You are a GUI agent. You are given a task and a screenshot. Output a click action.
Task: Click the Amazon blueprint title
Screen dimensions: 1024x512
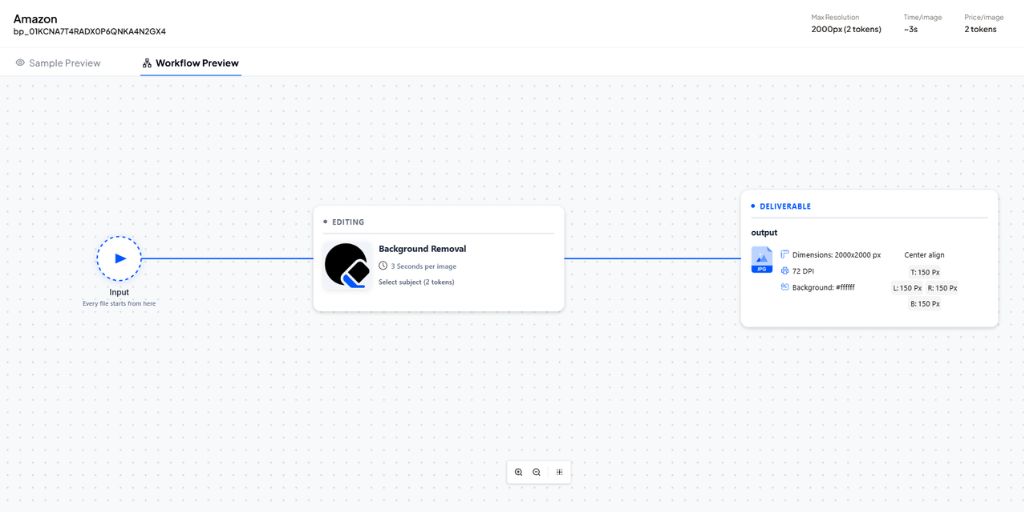(35, 19)
